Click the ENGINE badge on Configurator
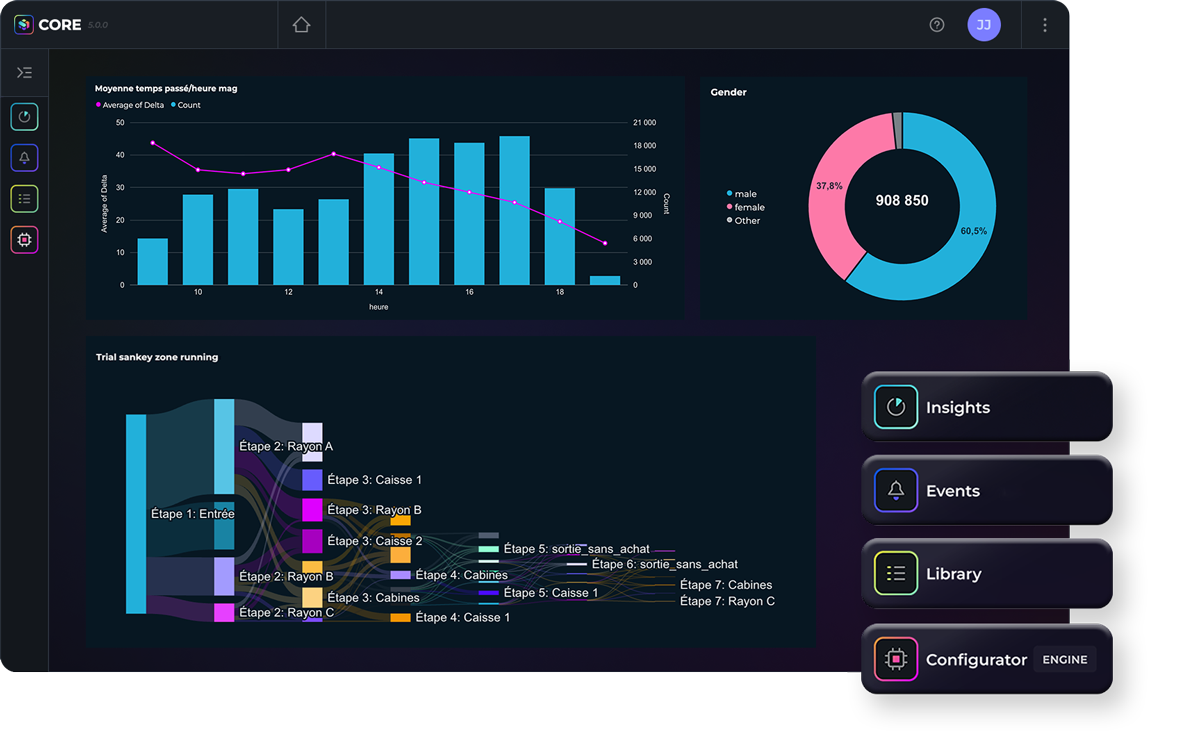1200x742 pixels. click(1065, 660)
